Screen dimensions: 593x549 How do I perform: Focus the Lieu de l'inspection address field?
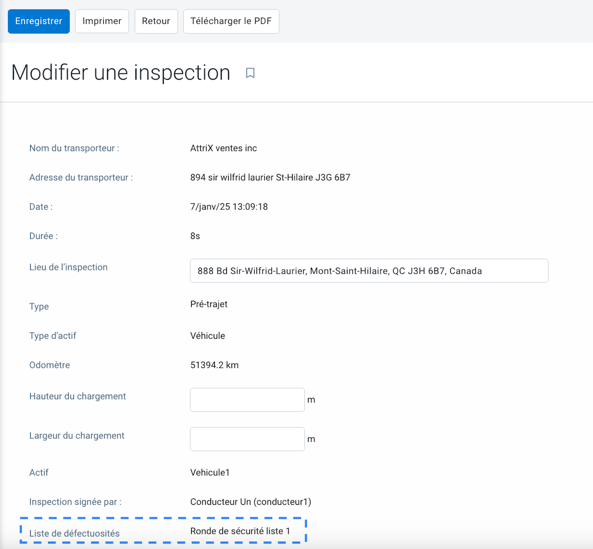coord(369,271)
